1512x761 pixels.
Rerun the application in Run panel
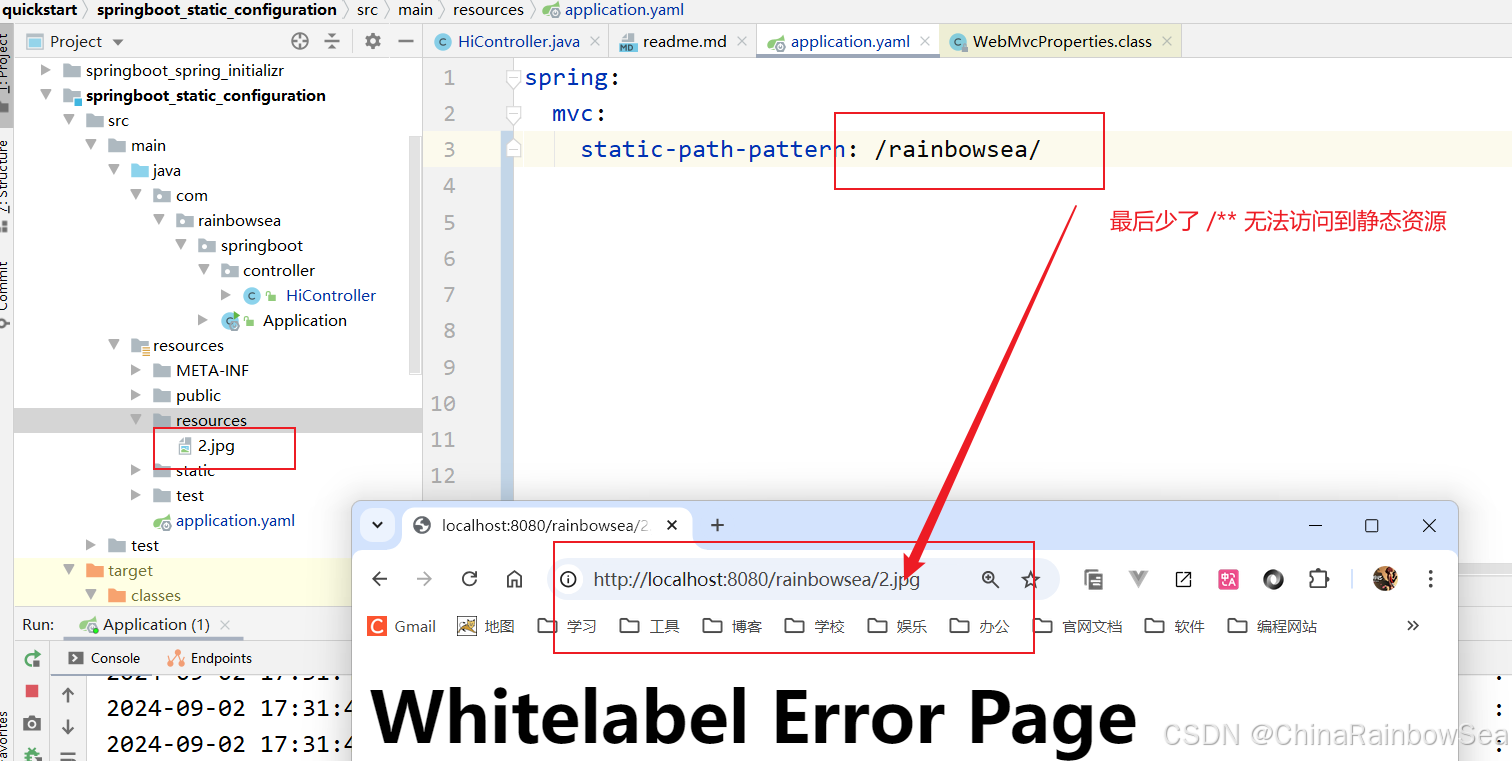pyautogui.click(x=32, y=658)
